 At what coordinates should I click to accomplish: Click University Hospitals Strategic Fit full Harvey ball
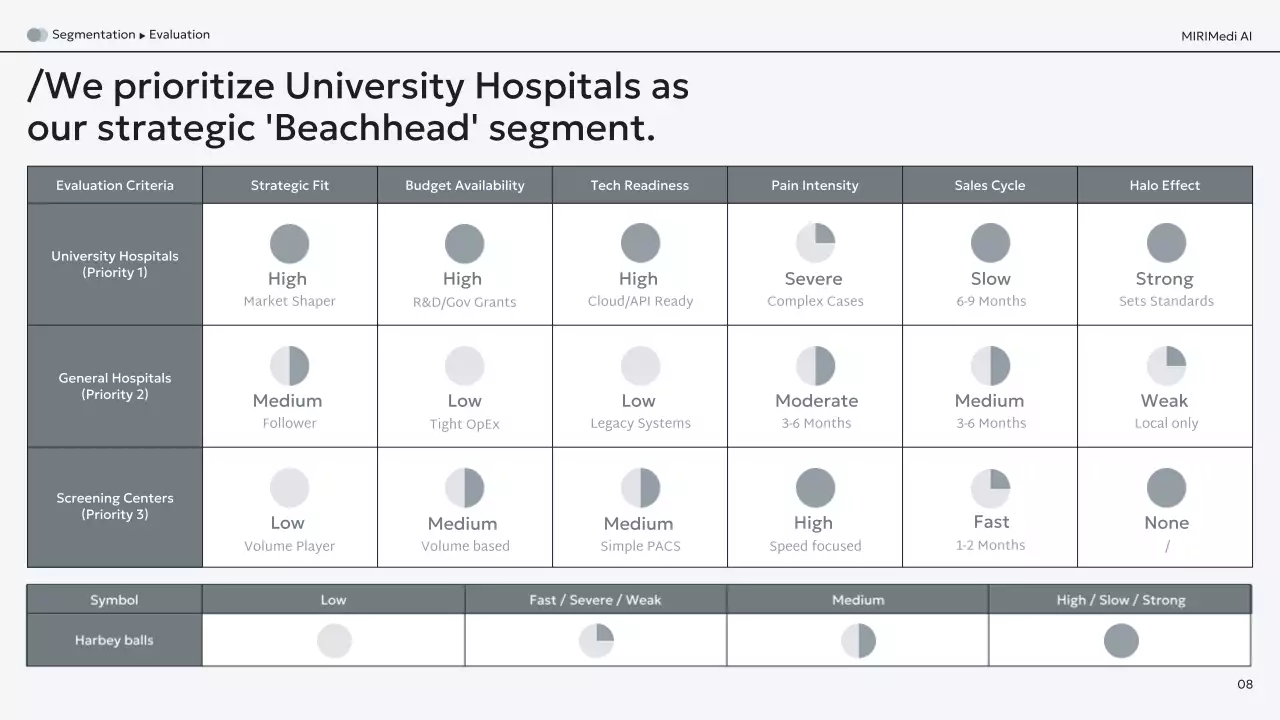tap(289, 244)
